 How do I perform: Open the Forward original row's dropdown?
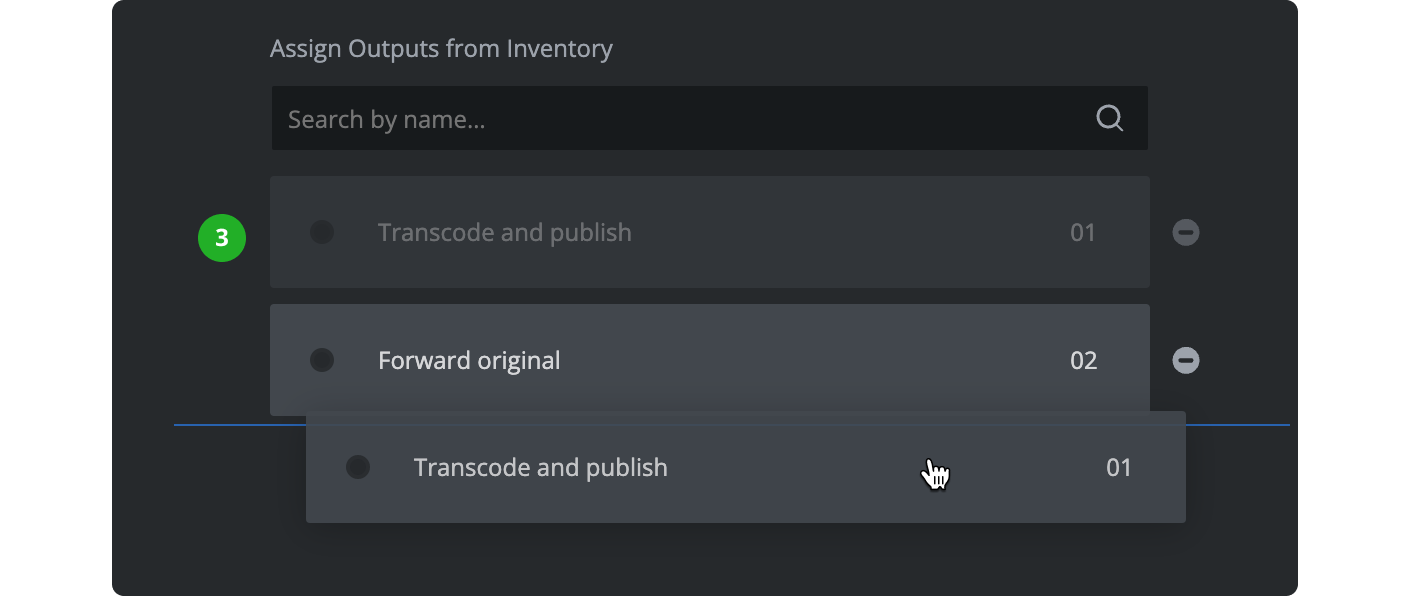click(x=710, y=360)
